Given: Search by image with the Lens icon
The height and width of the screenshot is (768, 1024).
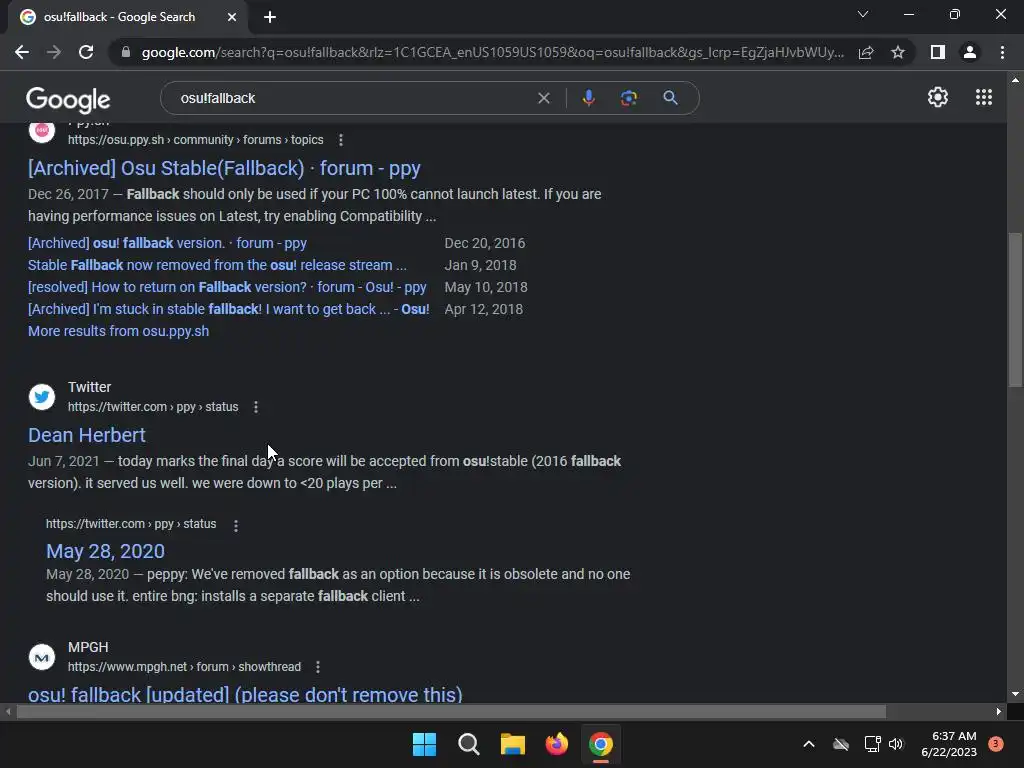Looking at the screenshot, I should 629,98.
